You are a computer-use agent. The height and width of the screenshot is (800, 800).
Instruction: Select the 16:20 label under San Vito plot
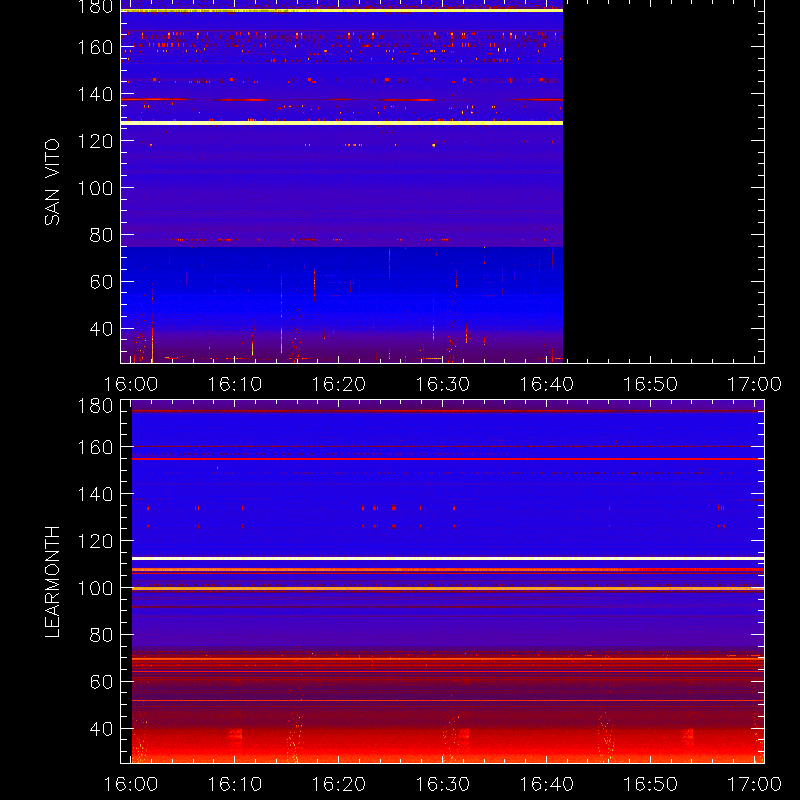[339, 384]
